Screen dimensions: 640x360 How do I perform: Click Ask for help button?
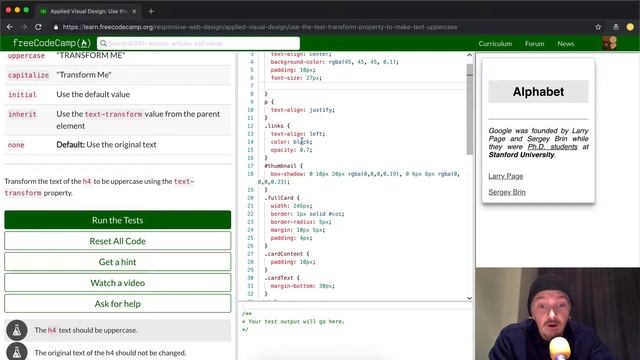[x=118, y=303]
